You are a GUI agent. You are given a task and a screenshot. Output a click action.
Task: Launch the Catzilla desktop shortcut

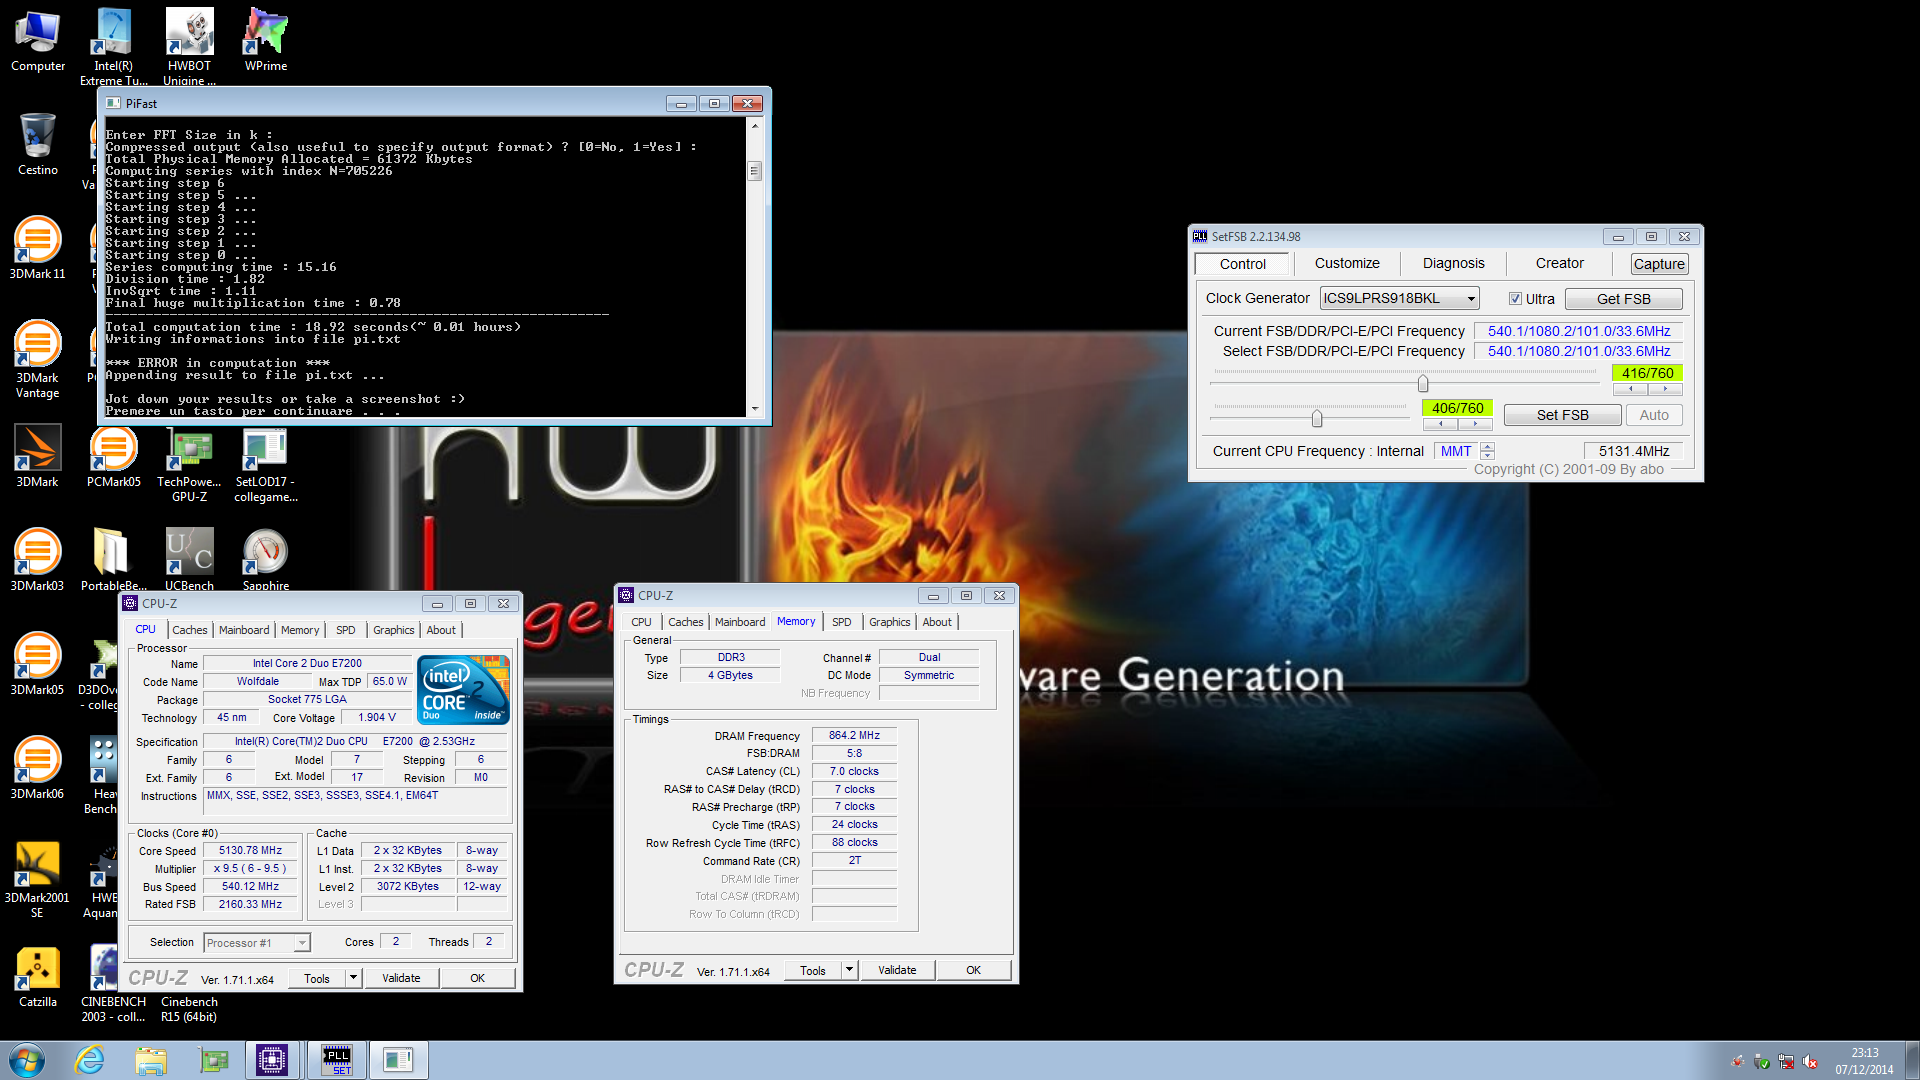click(x=38, y=976)
